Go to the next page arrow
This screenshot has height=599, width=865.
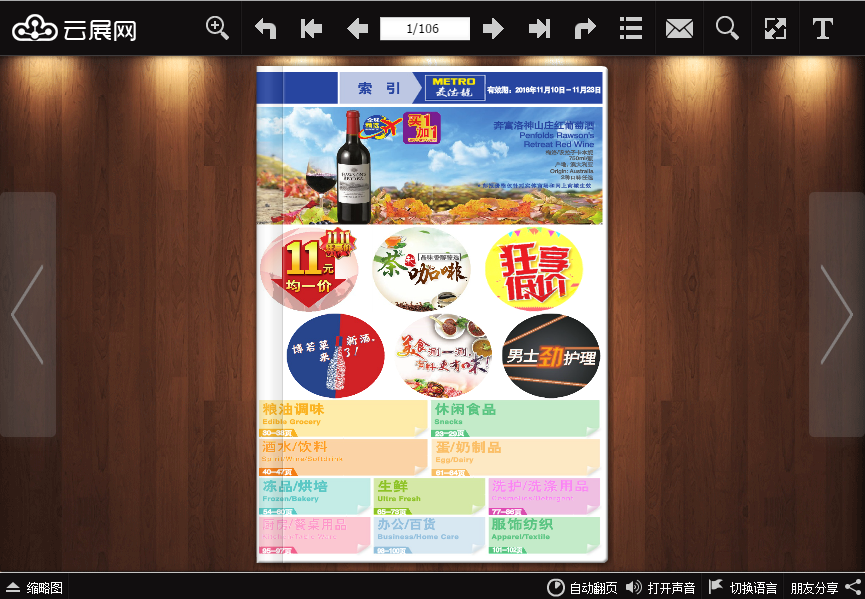pos(493,28)
